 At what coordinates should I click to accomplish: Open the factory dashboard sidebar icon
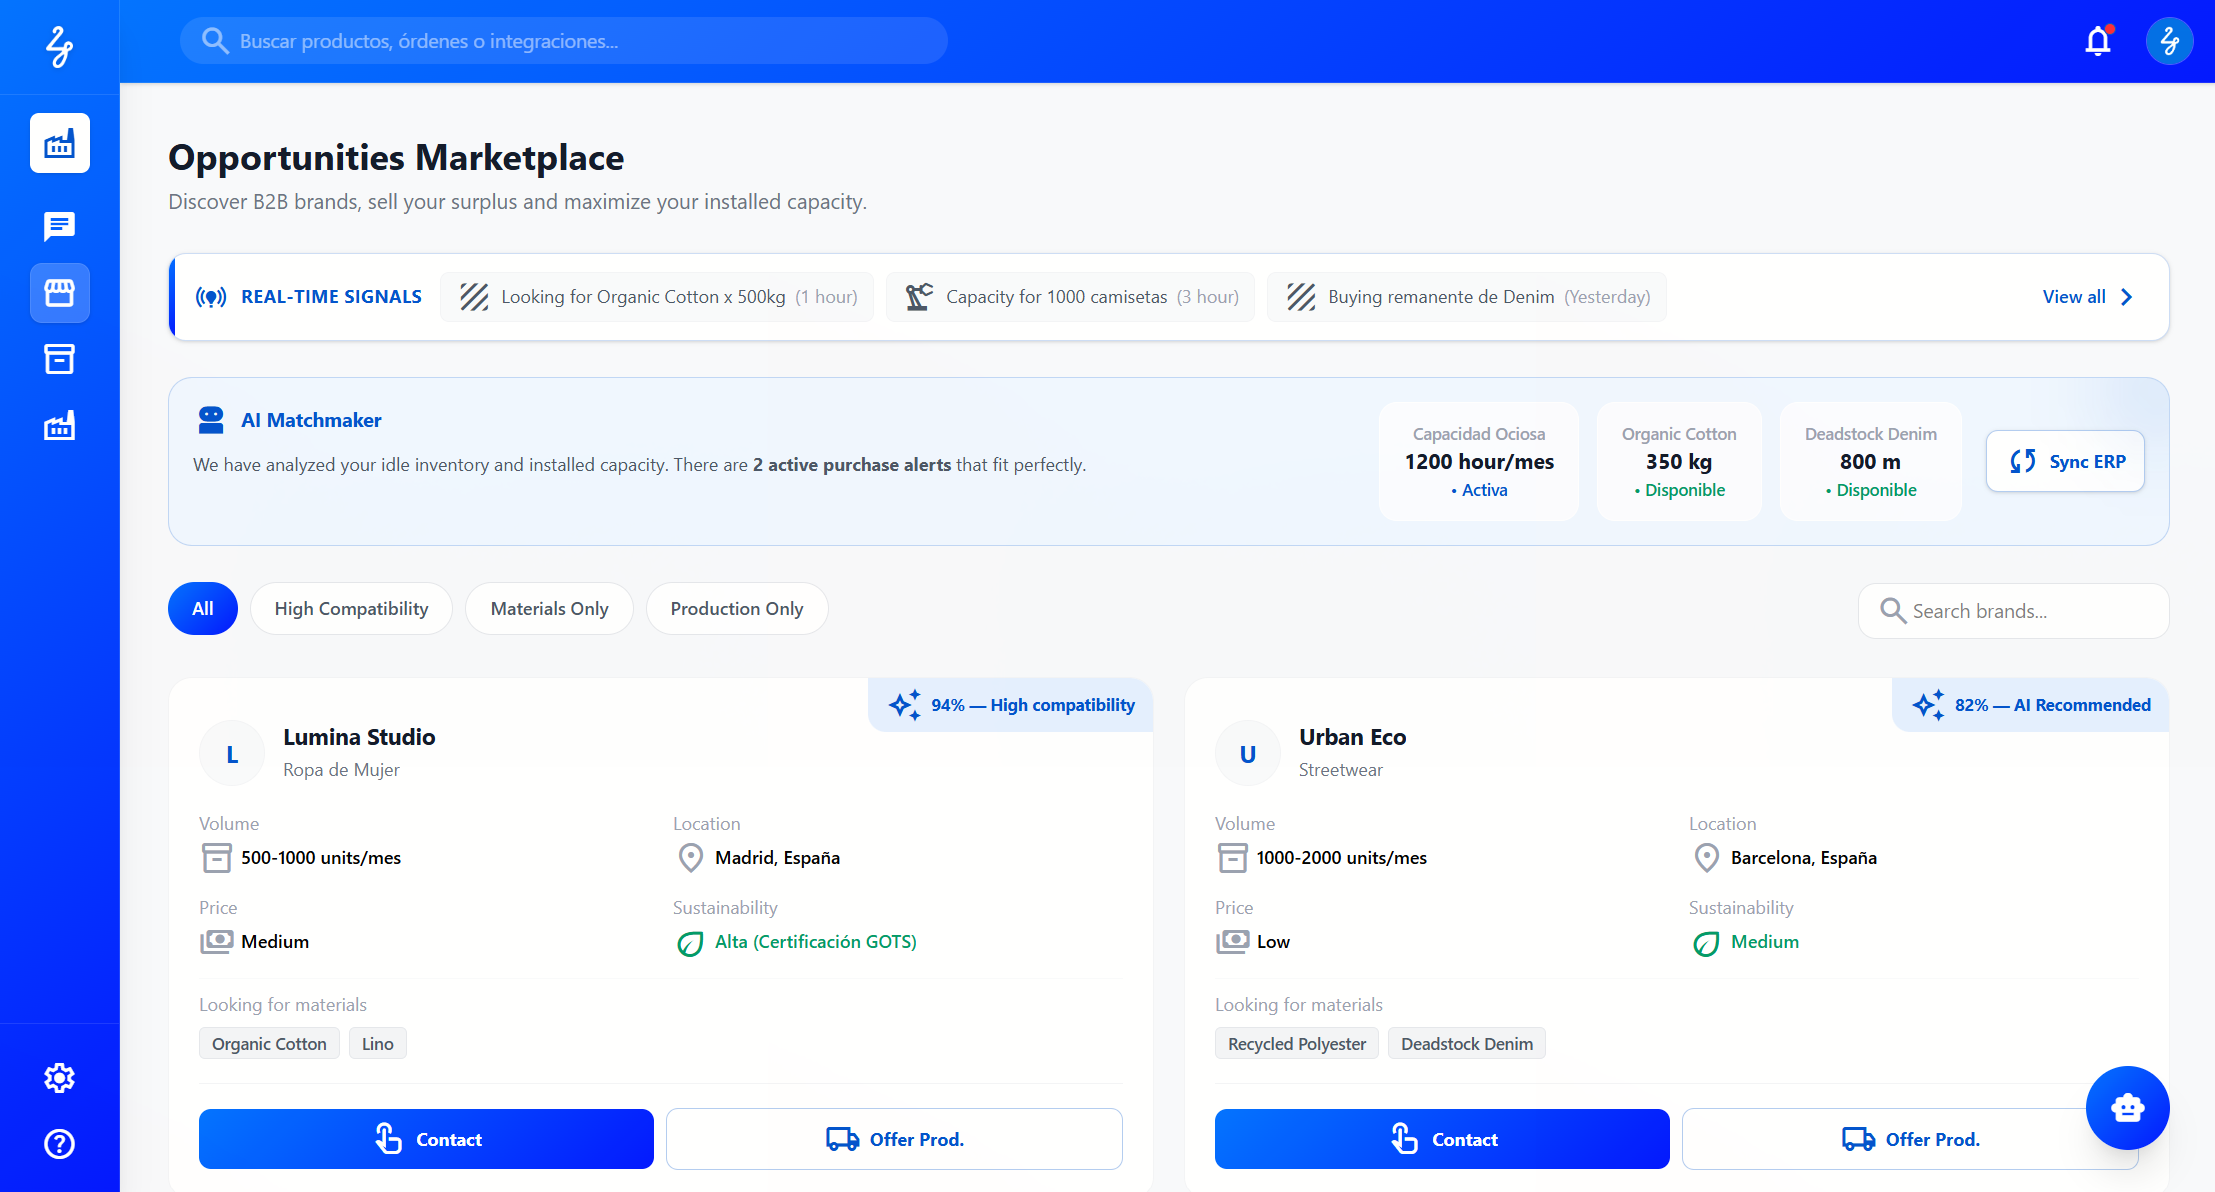point(60,143)
